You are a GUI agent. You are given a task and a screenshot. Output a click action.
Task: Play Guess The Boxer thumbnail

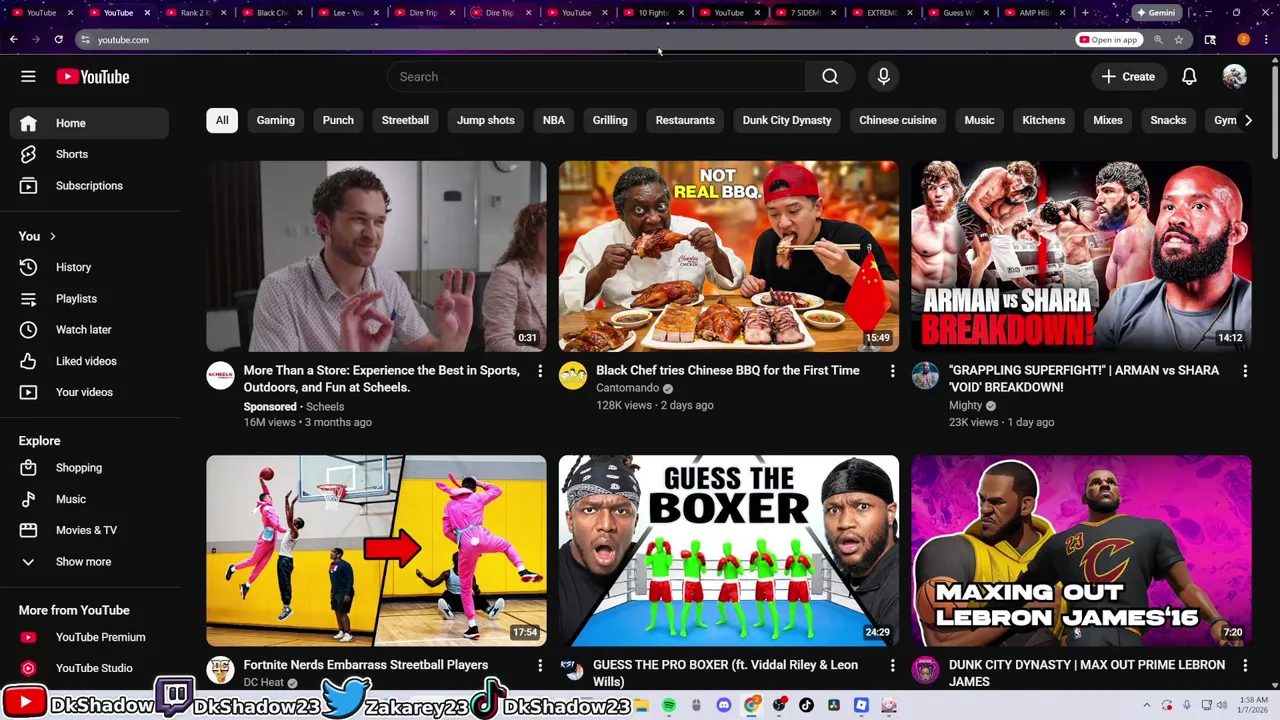pos(729,551)
